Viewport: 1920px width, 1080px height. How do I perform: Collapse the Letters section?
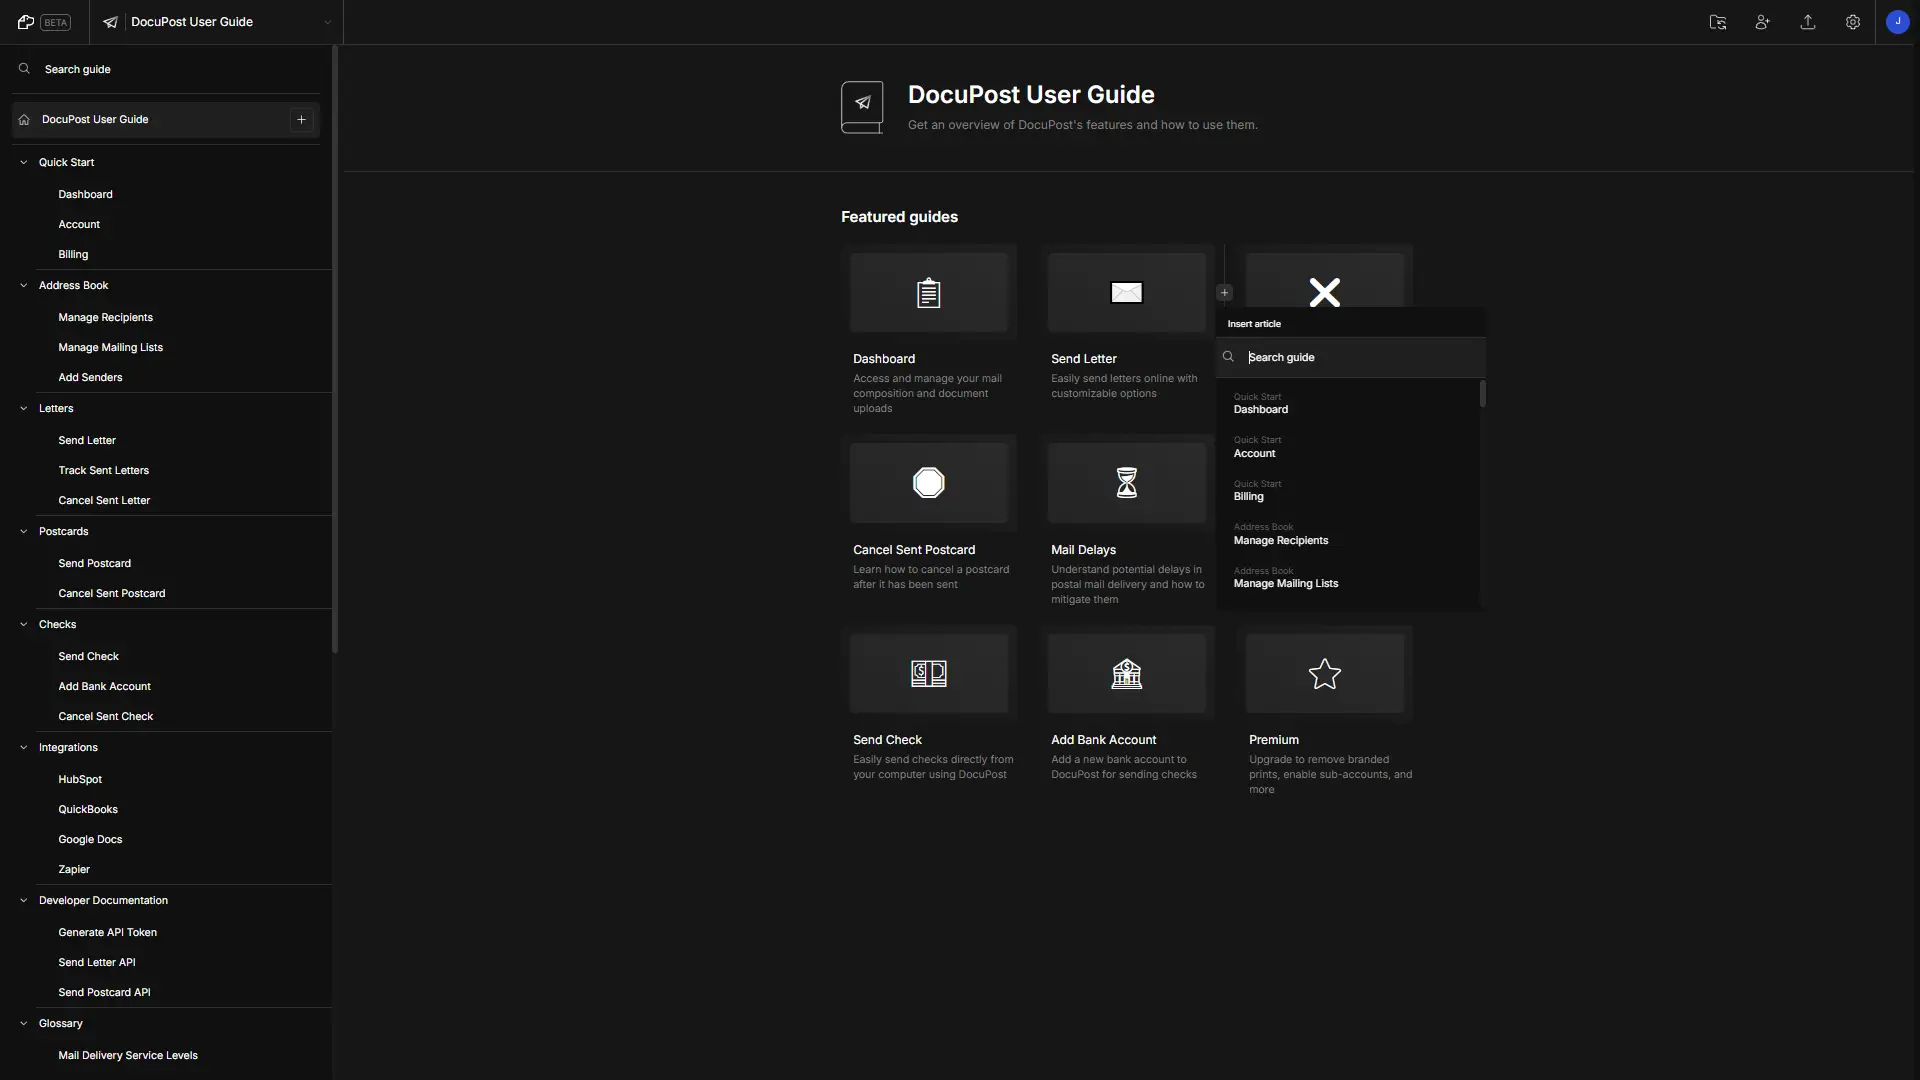tap(24, 408)
